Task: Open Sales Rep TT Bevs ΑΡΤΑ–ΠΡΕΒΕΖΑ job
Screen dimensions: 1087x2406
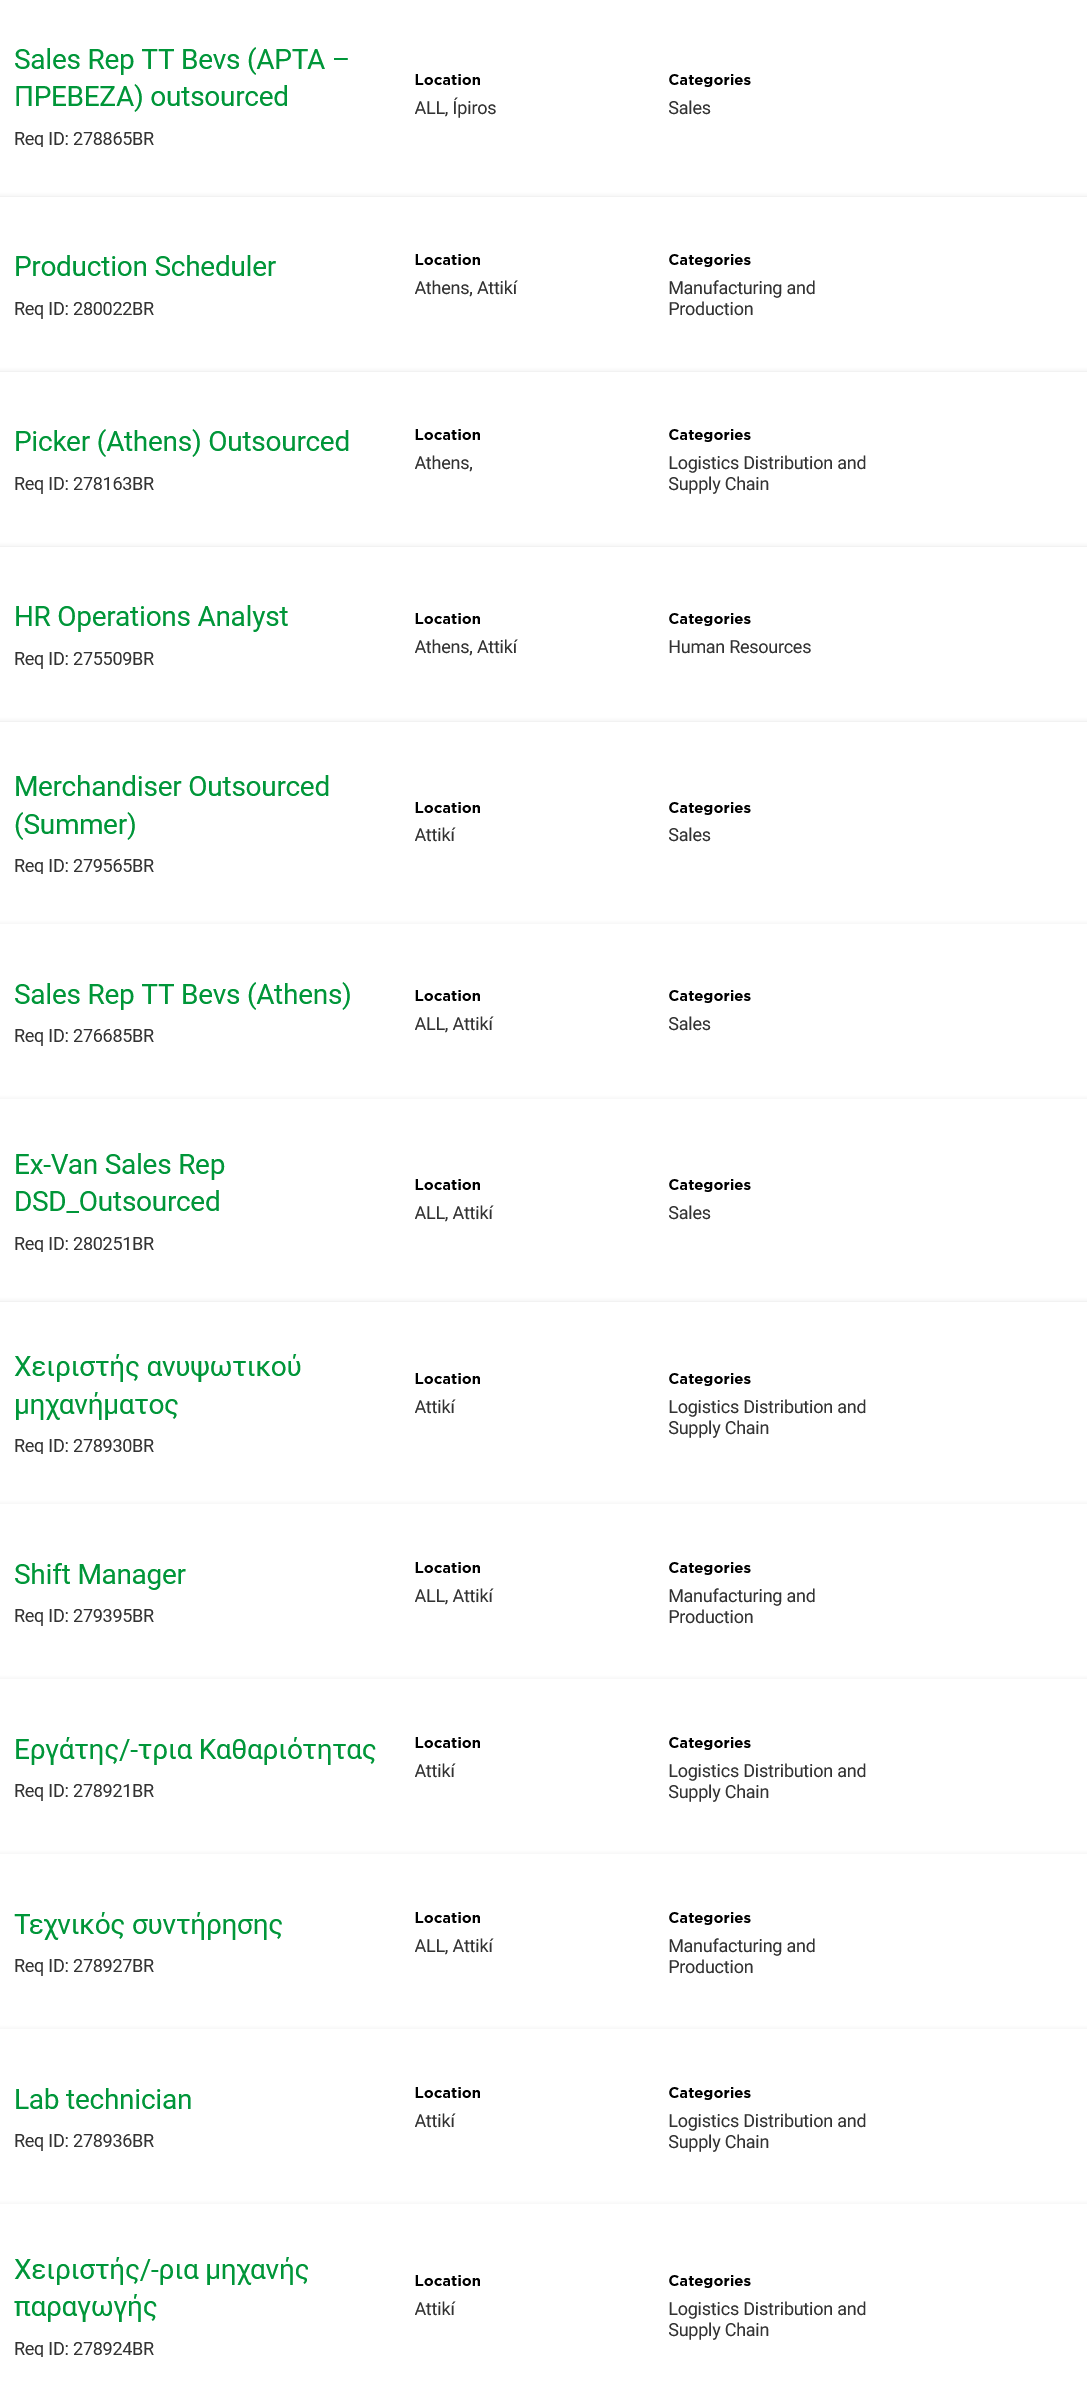Action: coord(182,78)
